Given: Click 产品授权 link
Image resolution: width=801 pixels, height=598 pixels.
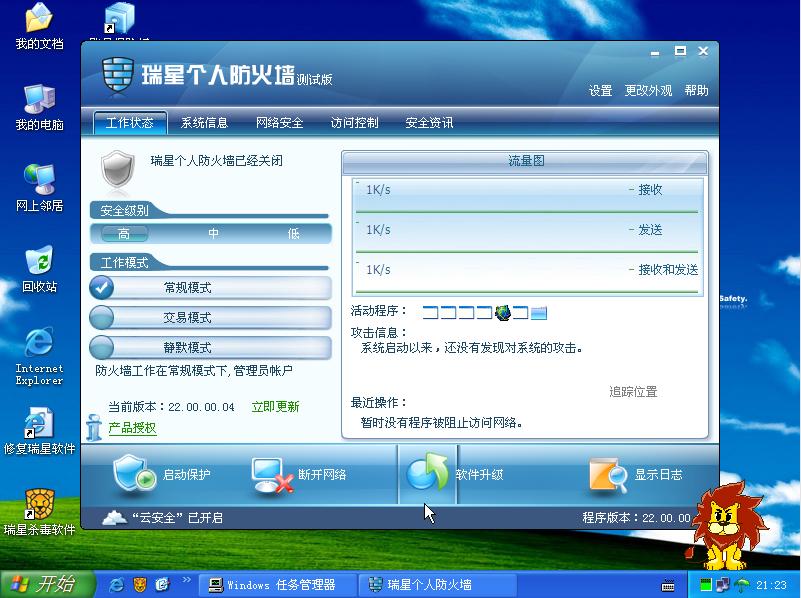Looking at the screenshot, I should [132, 428].
